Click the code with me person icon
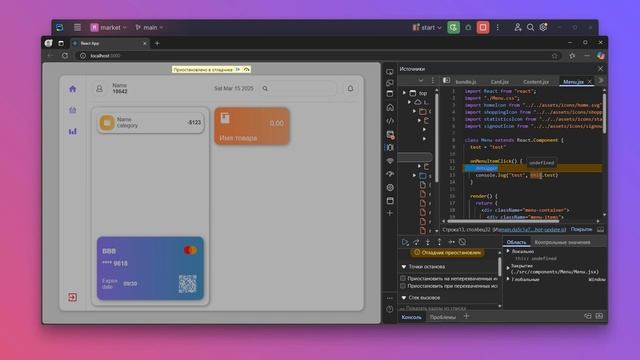Screen dimensions: 640x360 coord(518,27)
